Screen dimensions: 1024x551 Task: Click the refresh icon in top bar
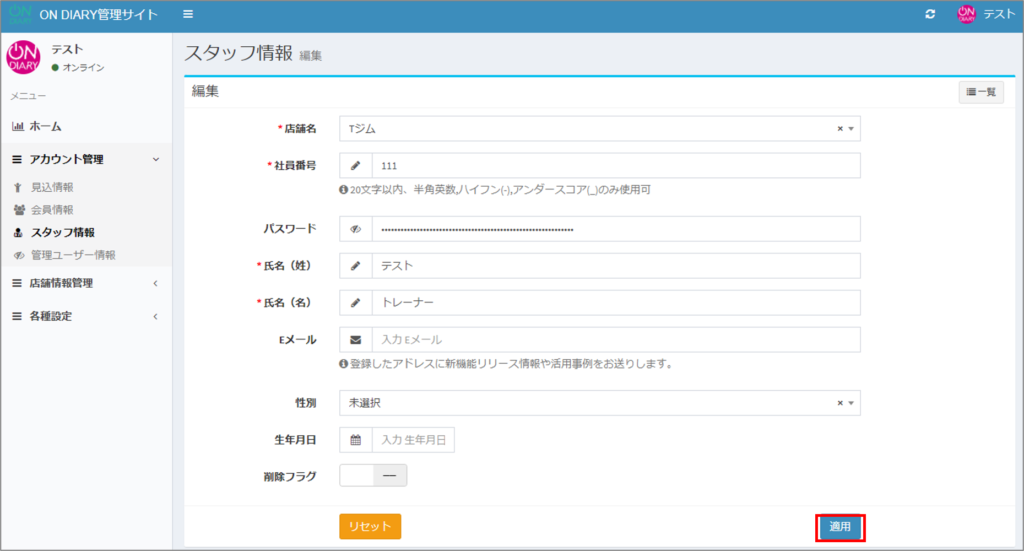tap(930, 14)
